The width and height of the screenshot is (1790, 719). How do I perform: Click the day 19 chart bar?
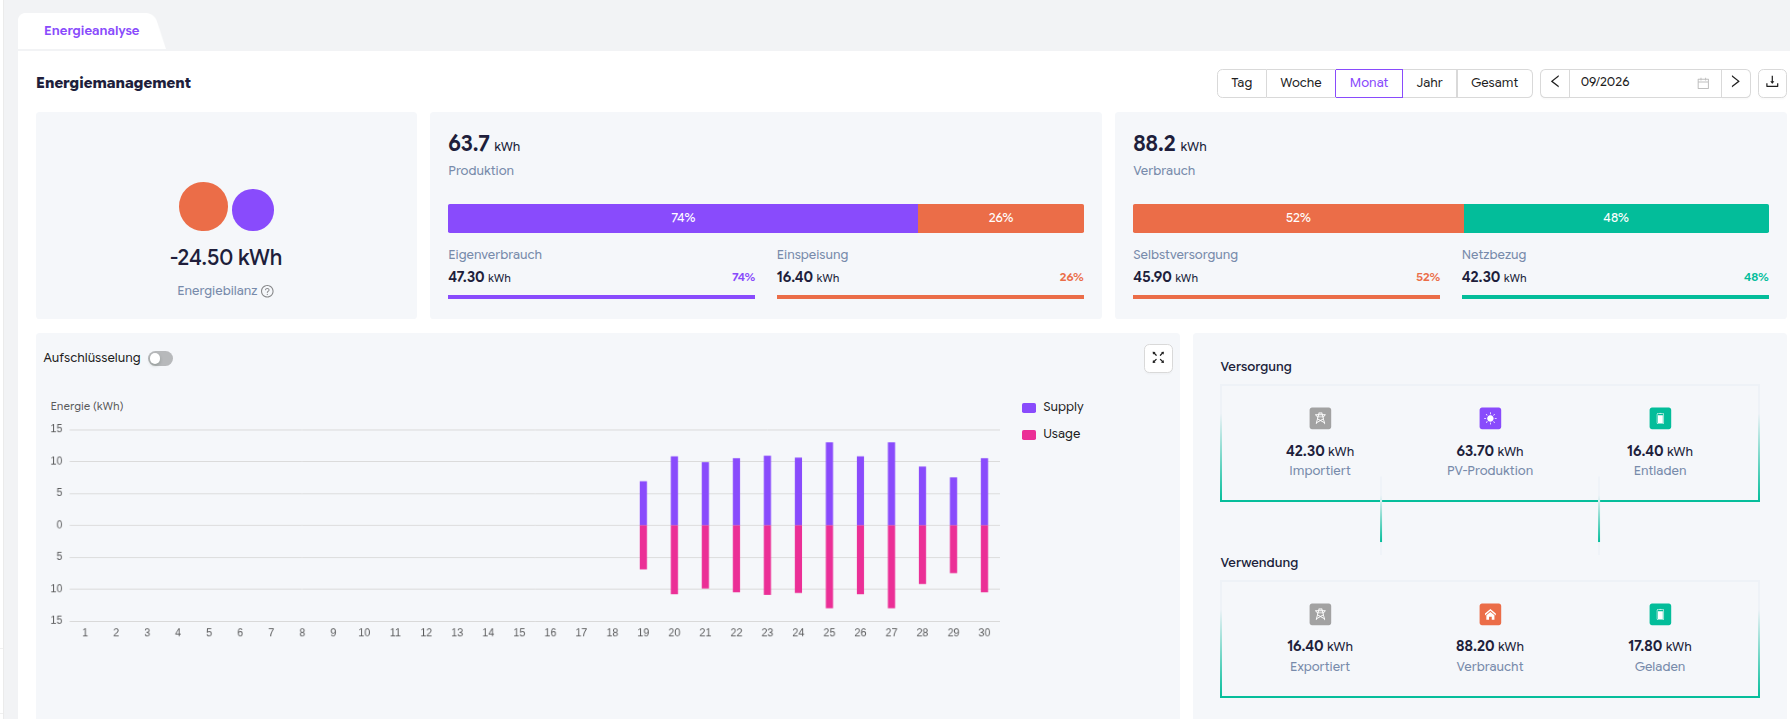point(643,525)
